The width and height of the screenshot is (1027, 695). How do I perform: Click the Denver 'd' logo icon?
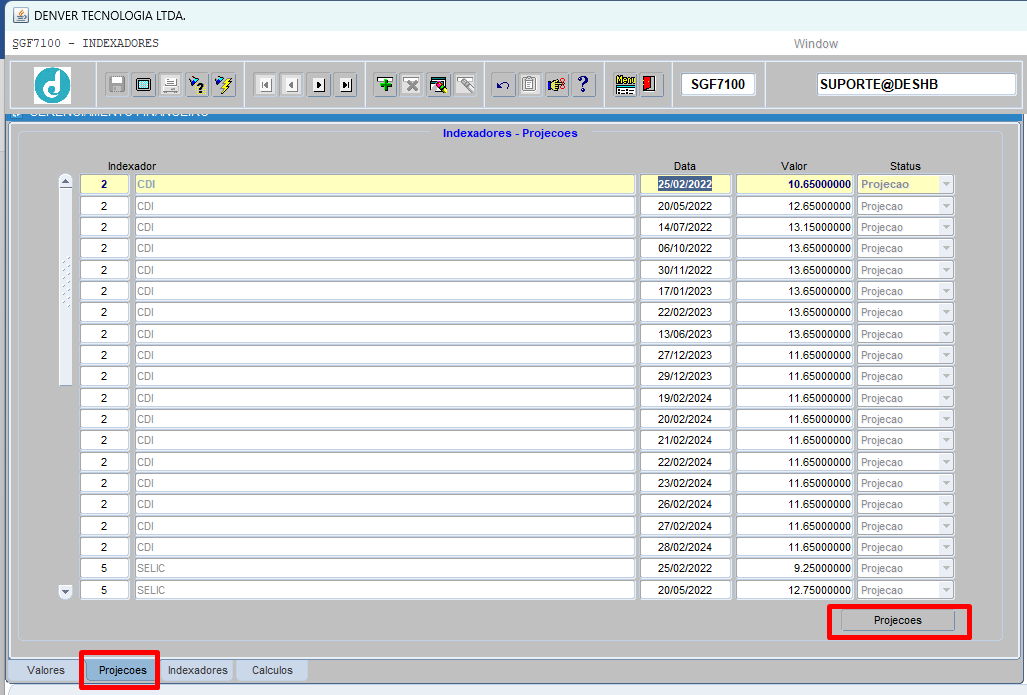pos(52,85)
